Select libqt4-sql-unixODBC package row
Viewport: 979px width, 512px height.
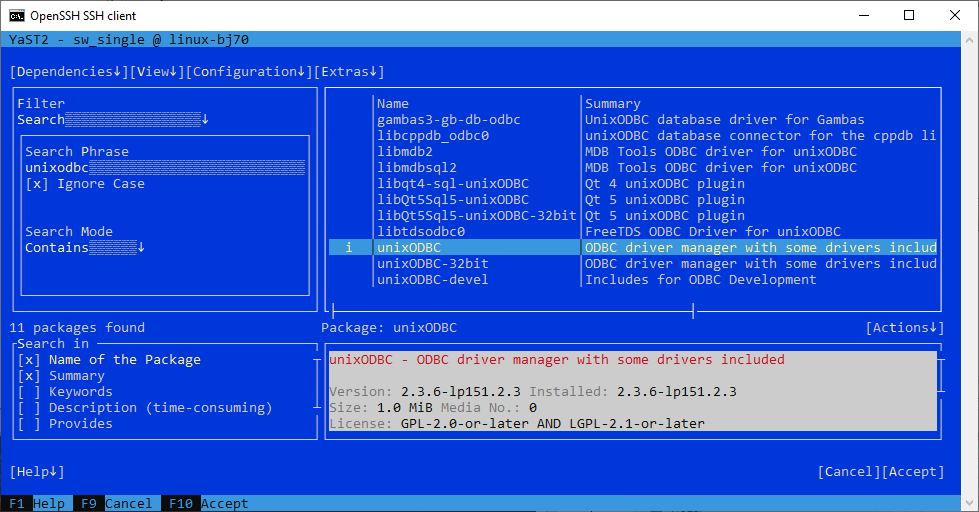pyautogui.click(x=632, y=184)
